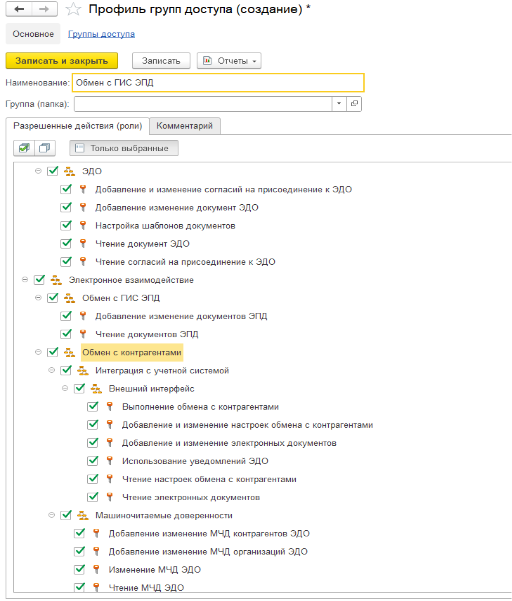Viewport: 512px width, 601px height.
Task: Uncheck all roles using the empty boxes icon
Action: pos(45,148)
